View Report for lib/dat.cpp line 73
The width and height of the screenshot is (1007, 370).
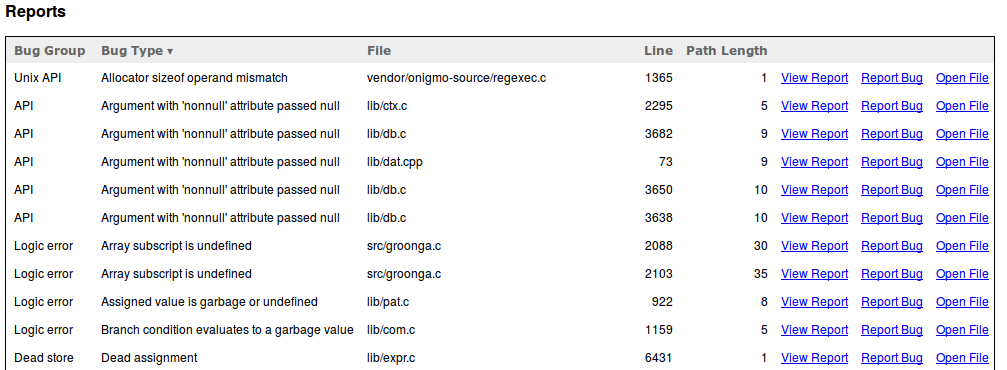coord(814,162)
